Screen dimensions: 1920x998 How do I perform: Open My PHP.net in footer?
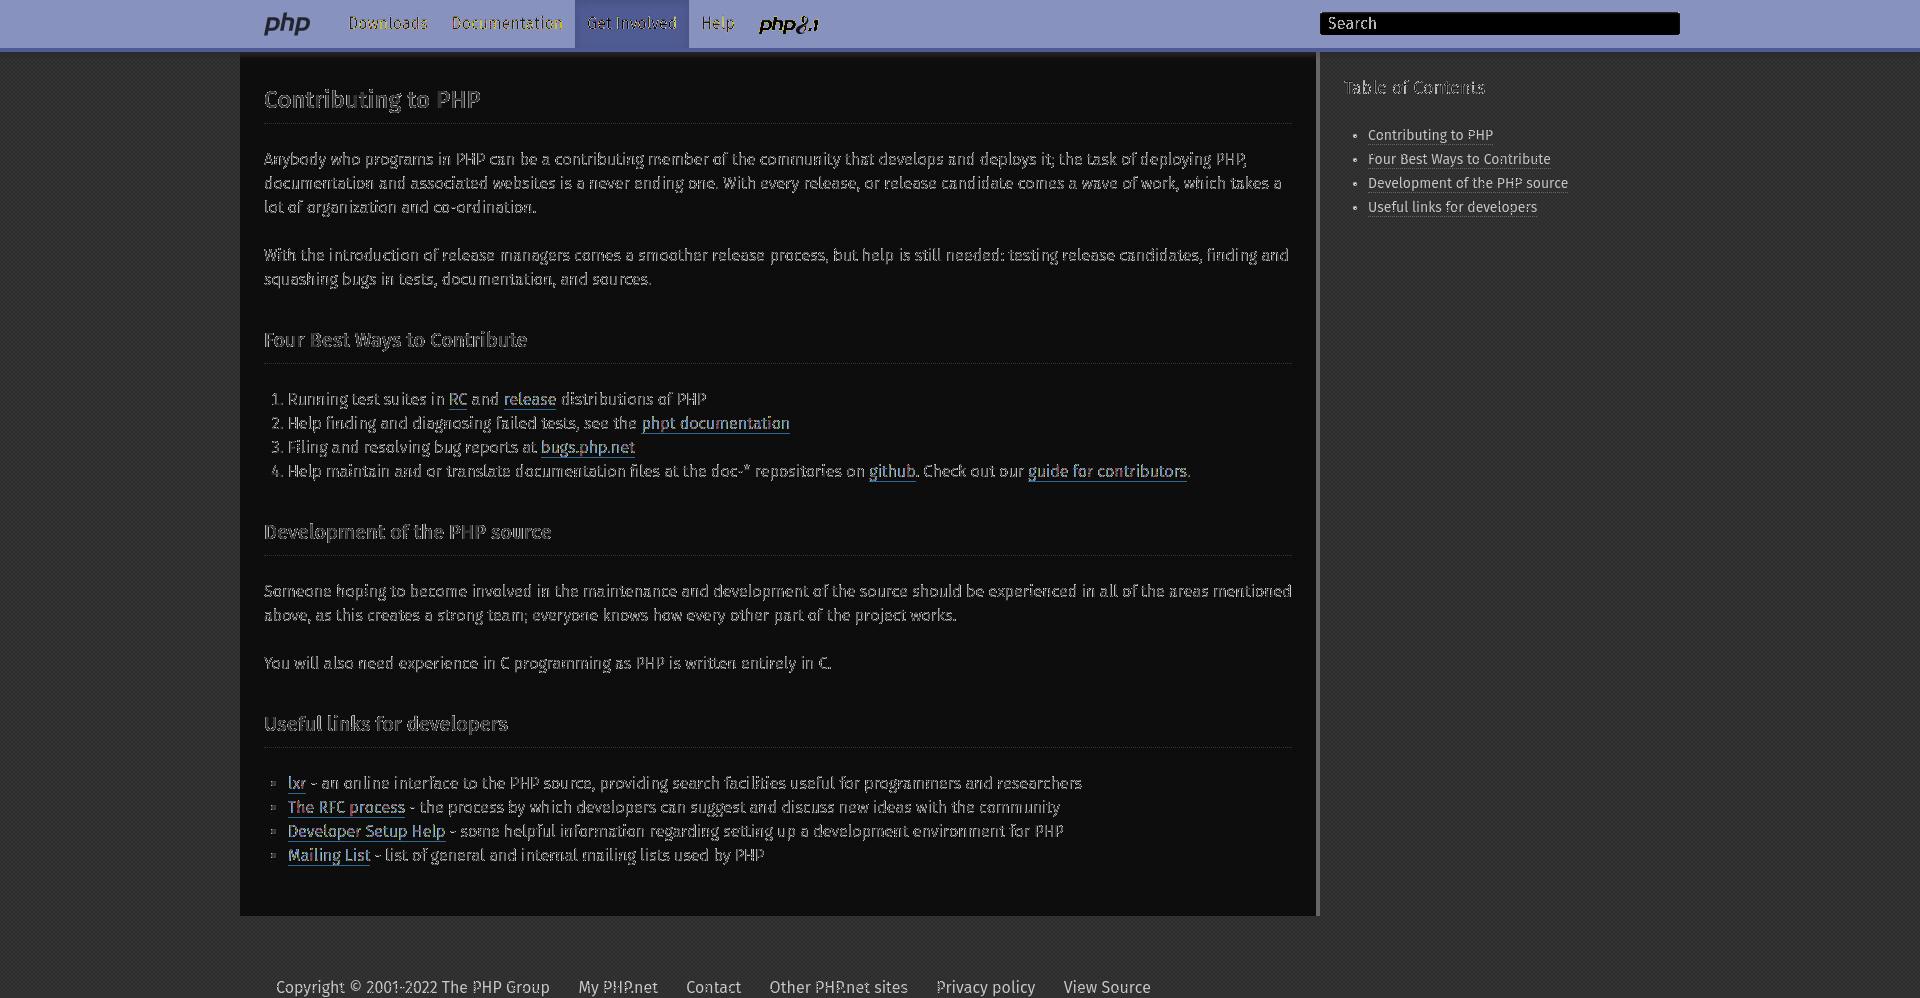point(618,987)
